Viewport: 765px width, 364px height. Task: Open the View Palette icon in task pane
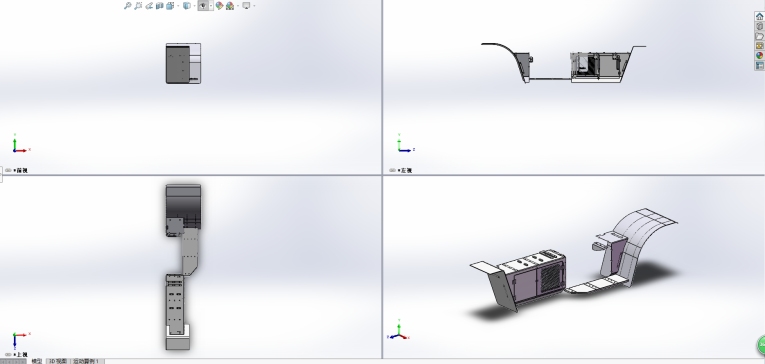(760, 46)
